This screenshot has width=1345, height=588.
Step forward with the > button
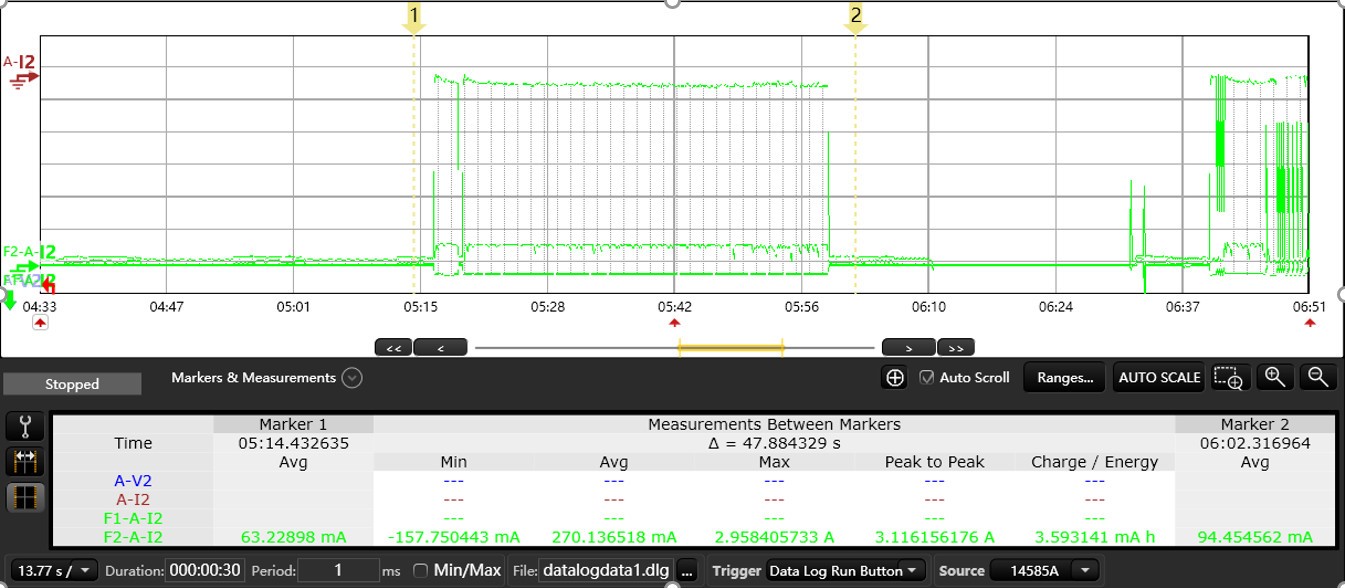(908, 348)
